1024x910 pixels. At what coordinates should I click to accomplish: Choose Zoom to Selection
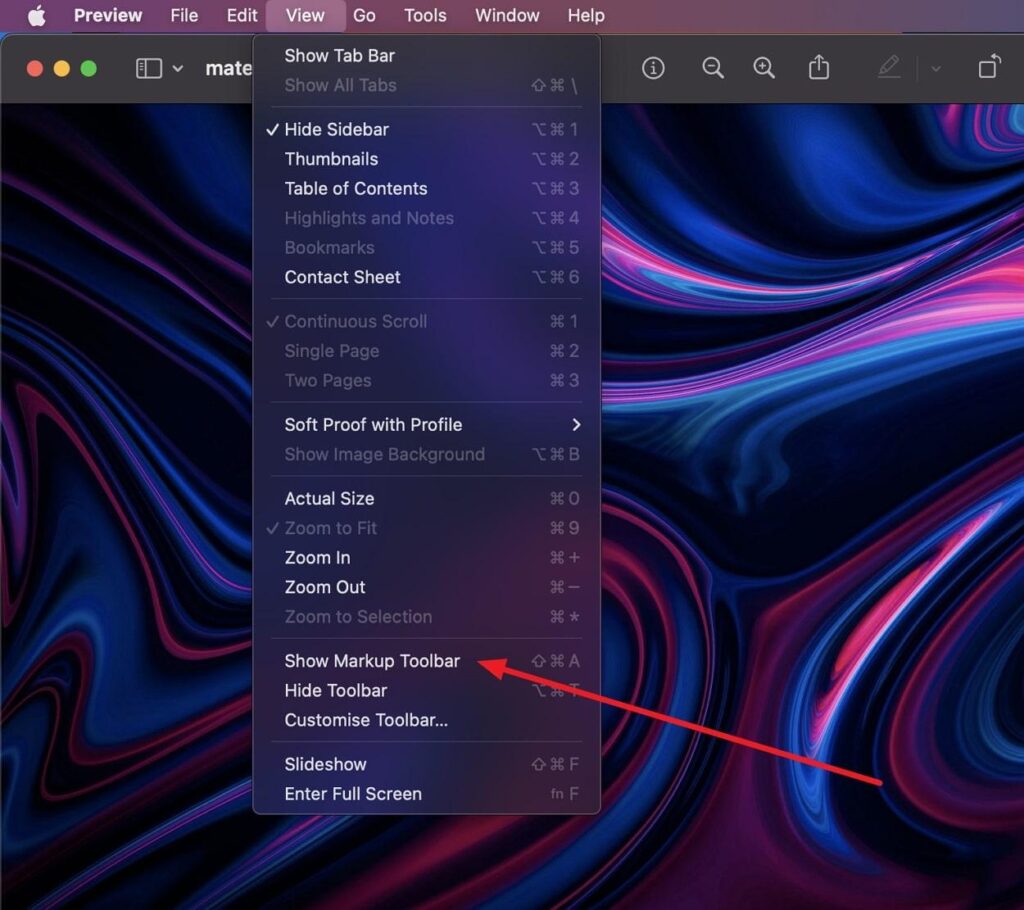coord(426,617)
